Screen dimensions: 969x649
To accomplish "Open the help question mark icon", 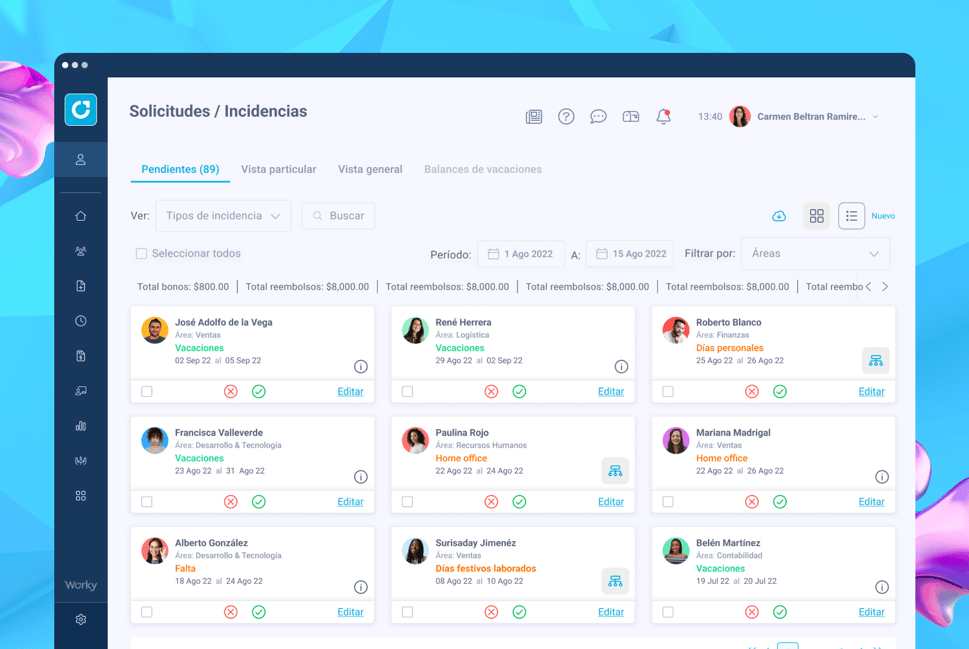I will coord(566,117).
